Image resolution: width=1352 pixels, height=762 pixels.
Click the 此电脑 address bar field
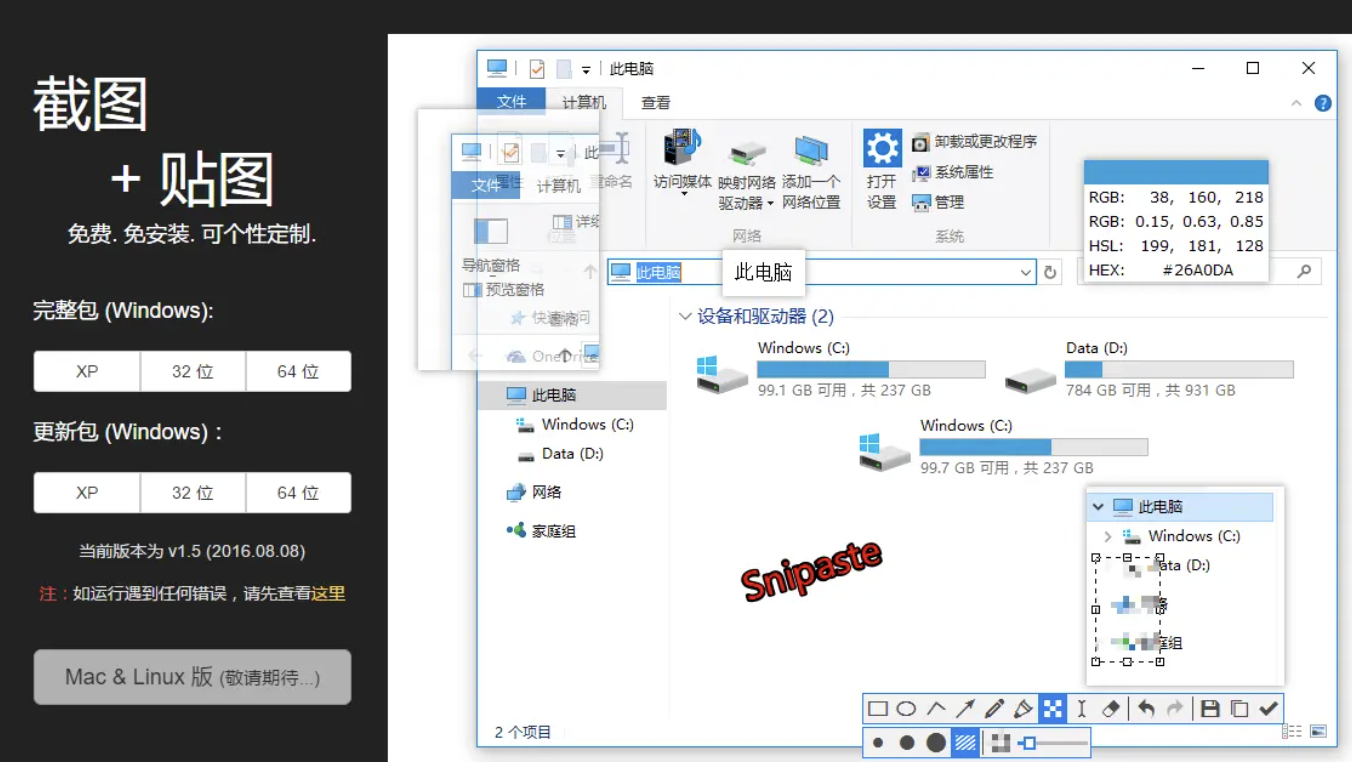point(820,272)
